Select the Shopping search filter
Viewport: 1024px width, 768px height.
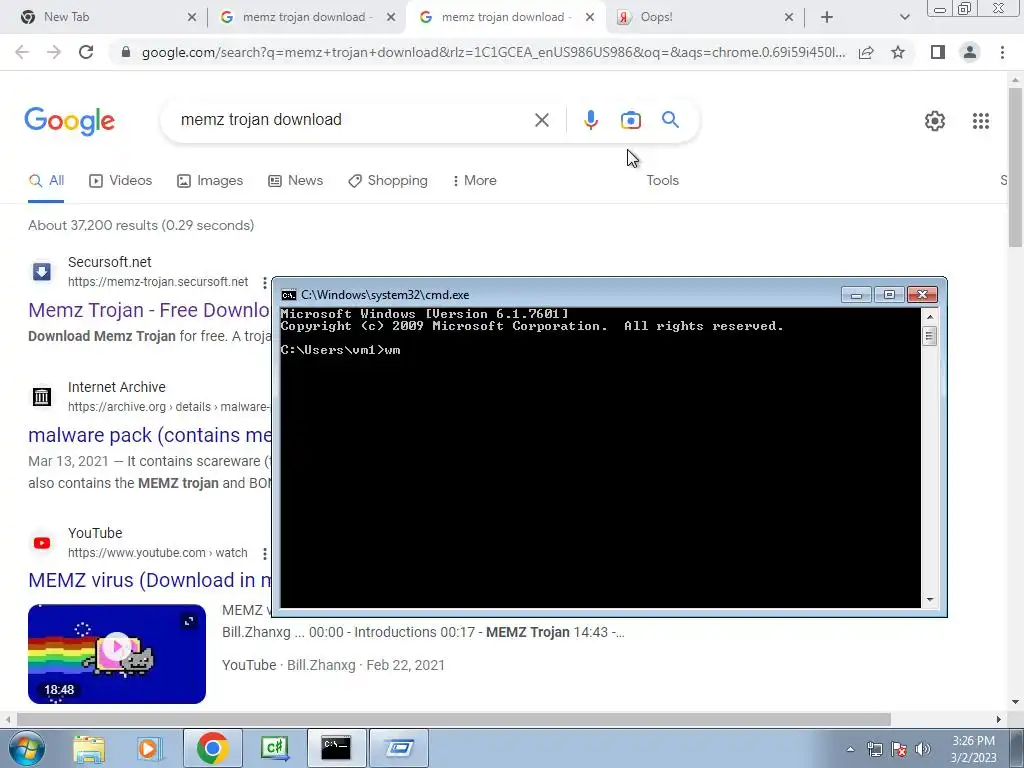[x=388, y=180]
